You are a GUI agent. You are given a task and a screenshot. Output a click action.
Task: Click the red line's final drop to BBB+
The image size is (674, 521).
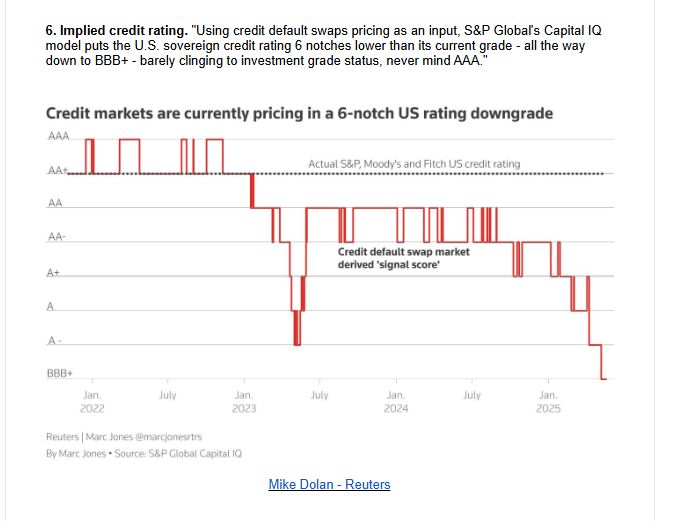(x=601, y=362)
